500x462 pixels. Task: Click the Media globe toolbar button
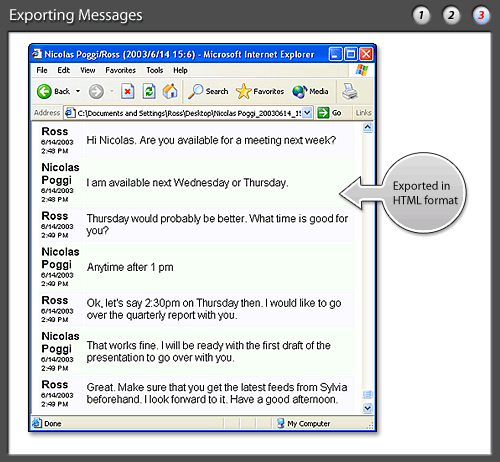pyautogui.click(x=310, y=91)
